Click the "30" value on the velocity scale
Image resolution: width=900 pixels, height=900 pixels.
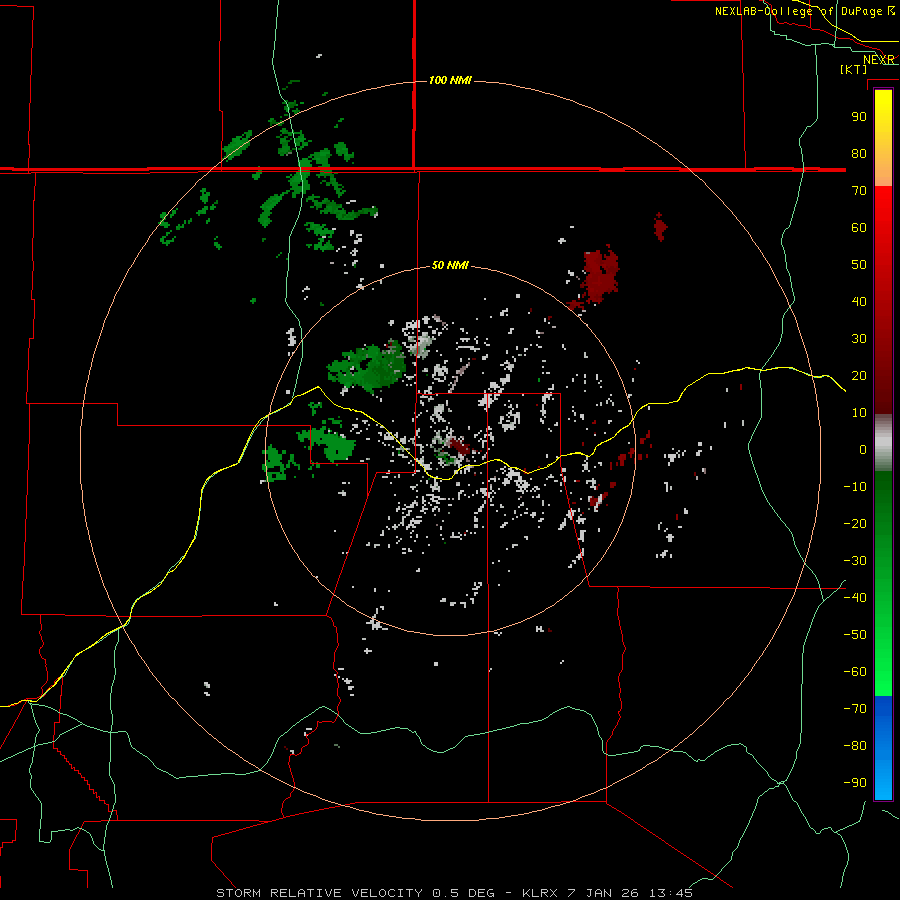[859, 339]
